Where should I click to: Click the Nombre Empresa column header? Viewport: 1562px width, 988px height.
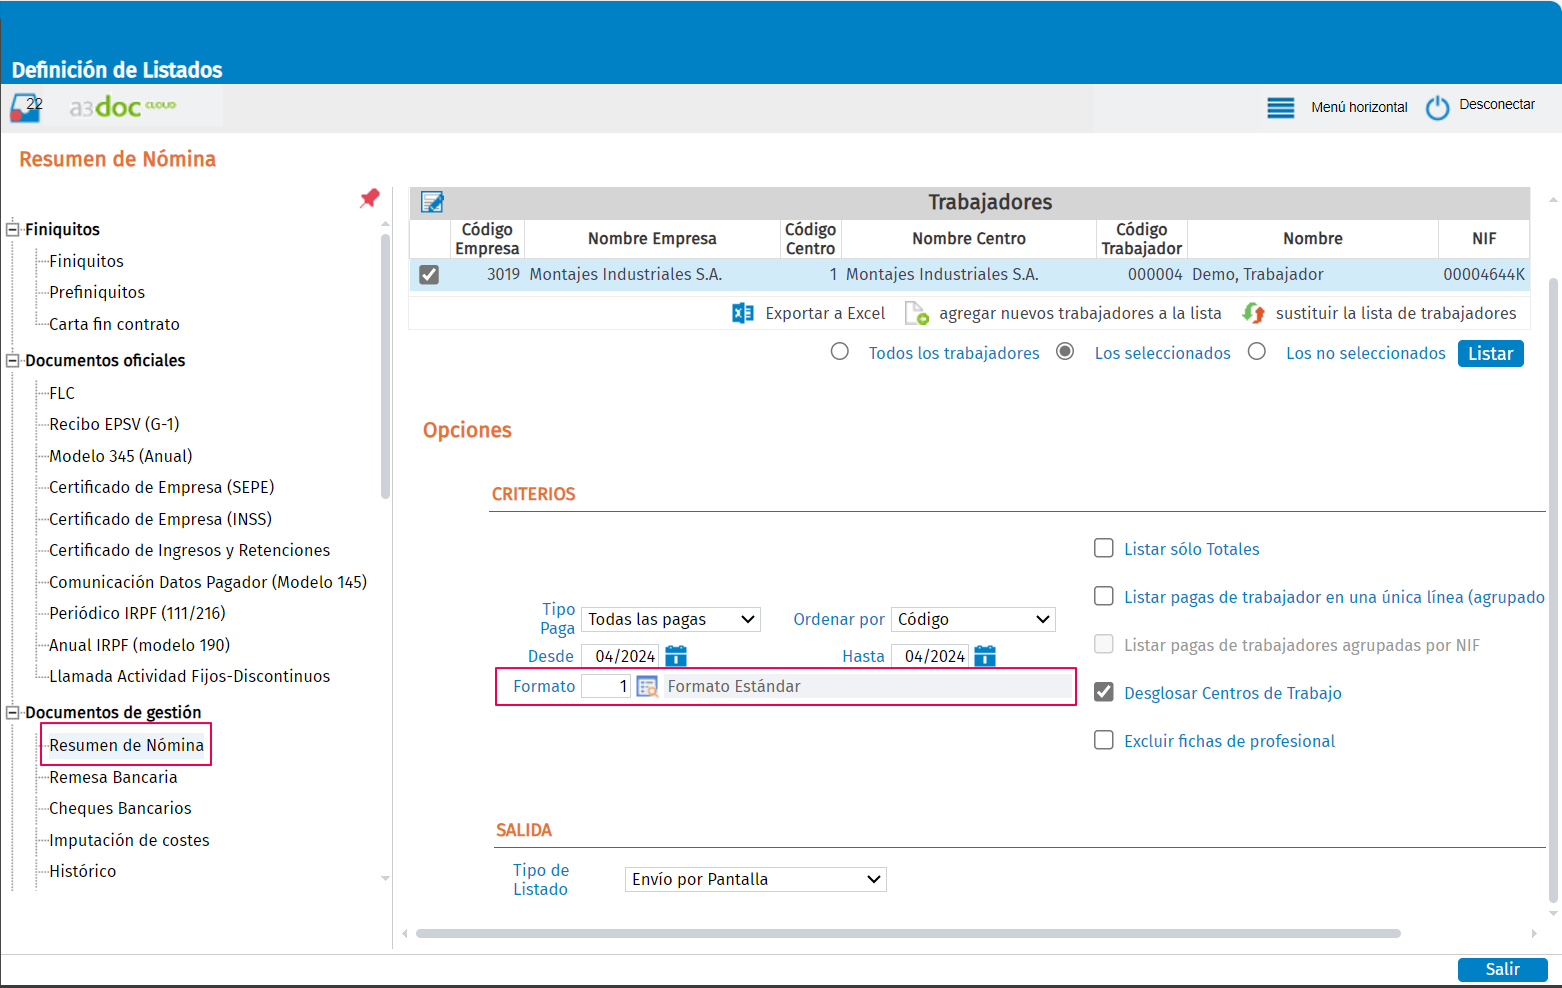click(x=652, y=239)
